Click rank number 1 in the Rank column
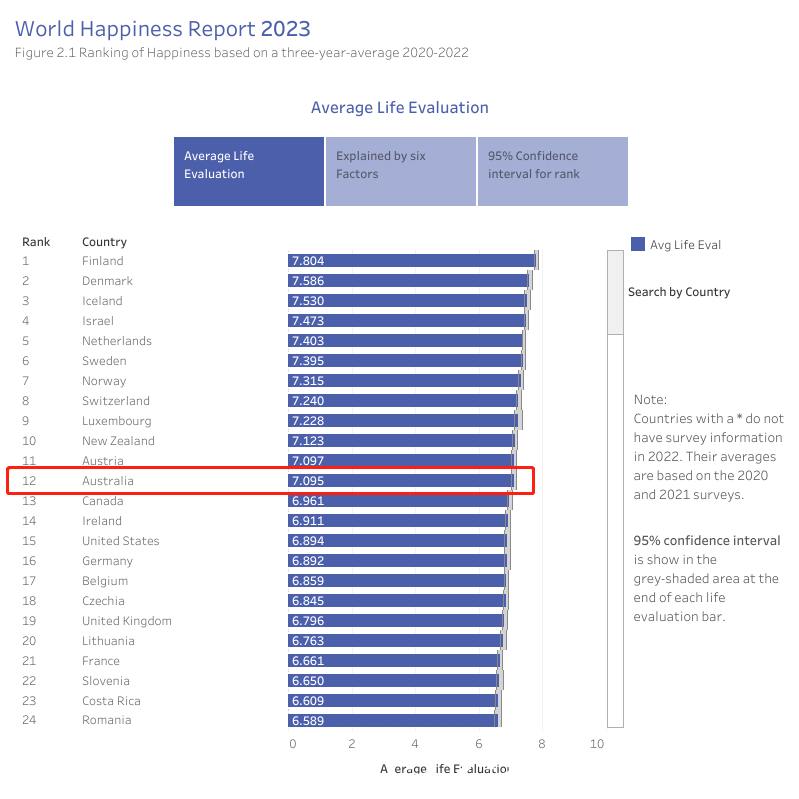 25,261
